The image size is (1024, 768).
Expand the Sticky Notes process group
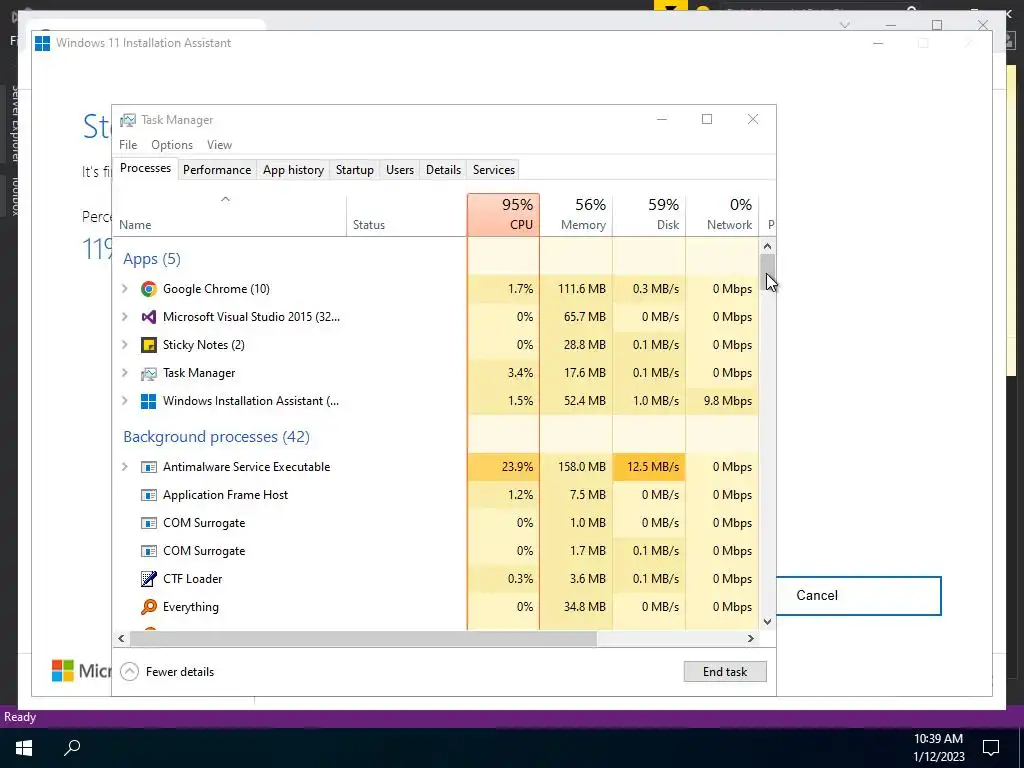click(125, 345)
